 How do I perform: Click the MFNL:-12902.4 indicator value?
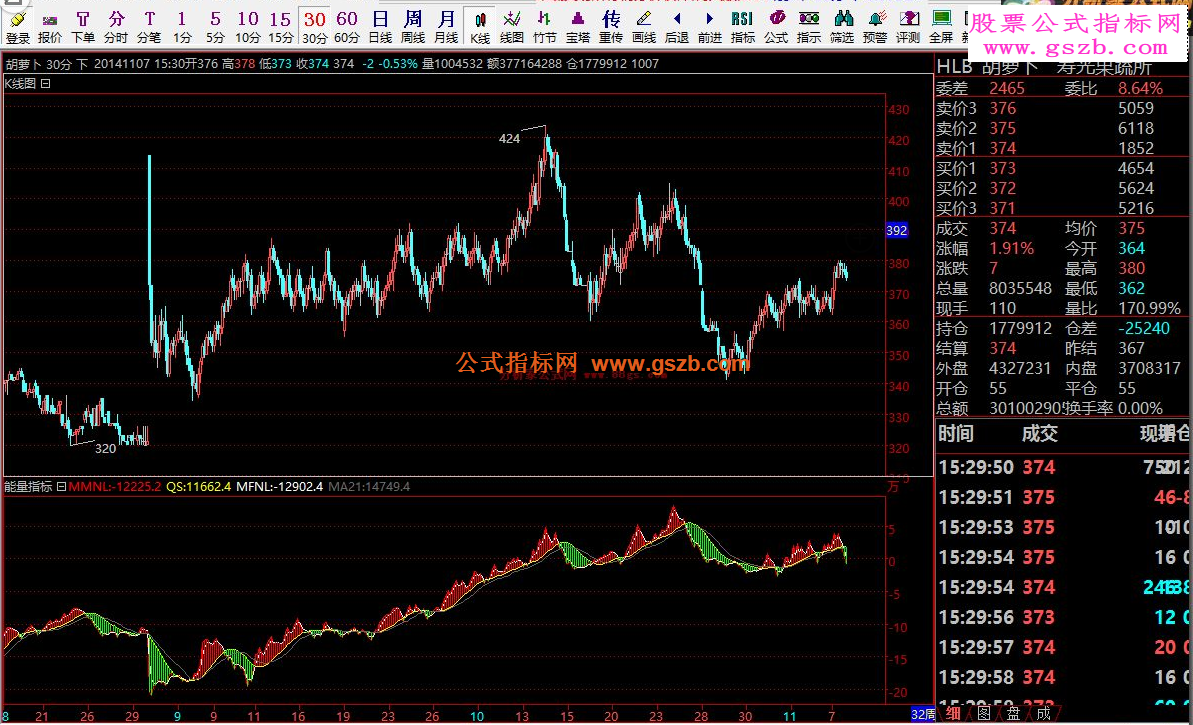click(279, 486)
